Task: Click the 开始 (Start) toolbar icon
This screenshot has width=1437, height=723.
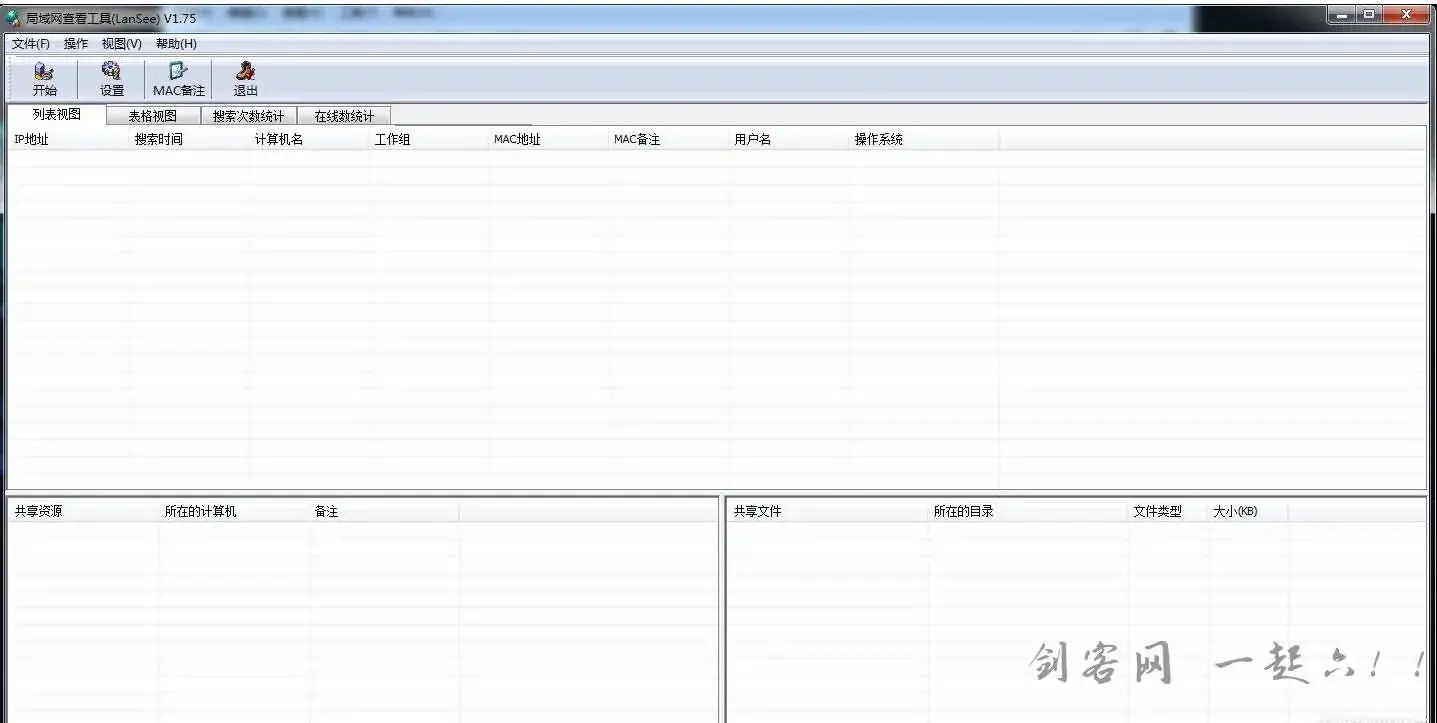Action: tap(44, 78)
